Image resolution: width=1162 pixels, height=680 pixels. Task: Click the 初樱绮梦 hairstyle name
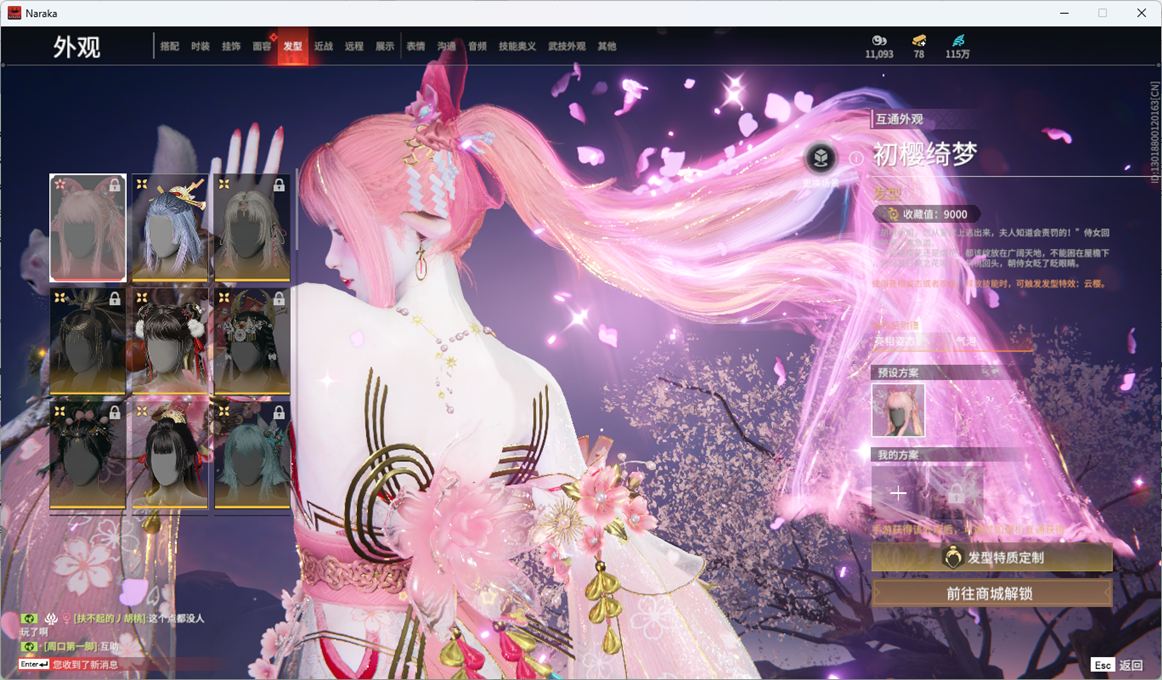pos(925,154)
